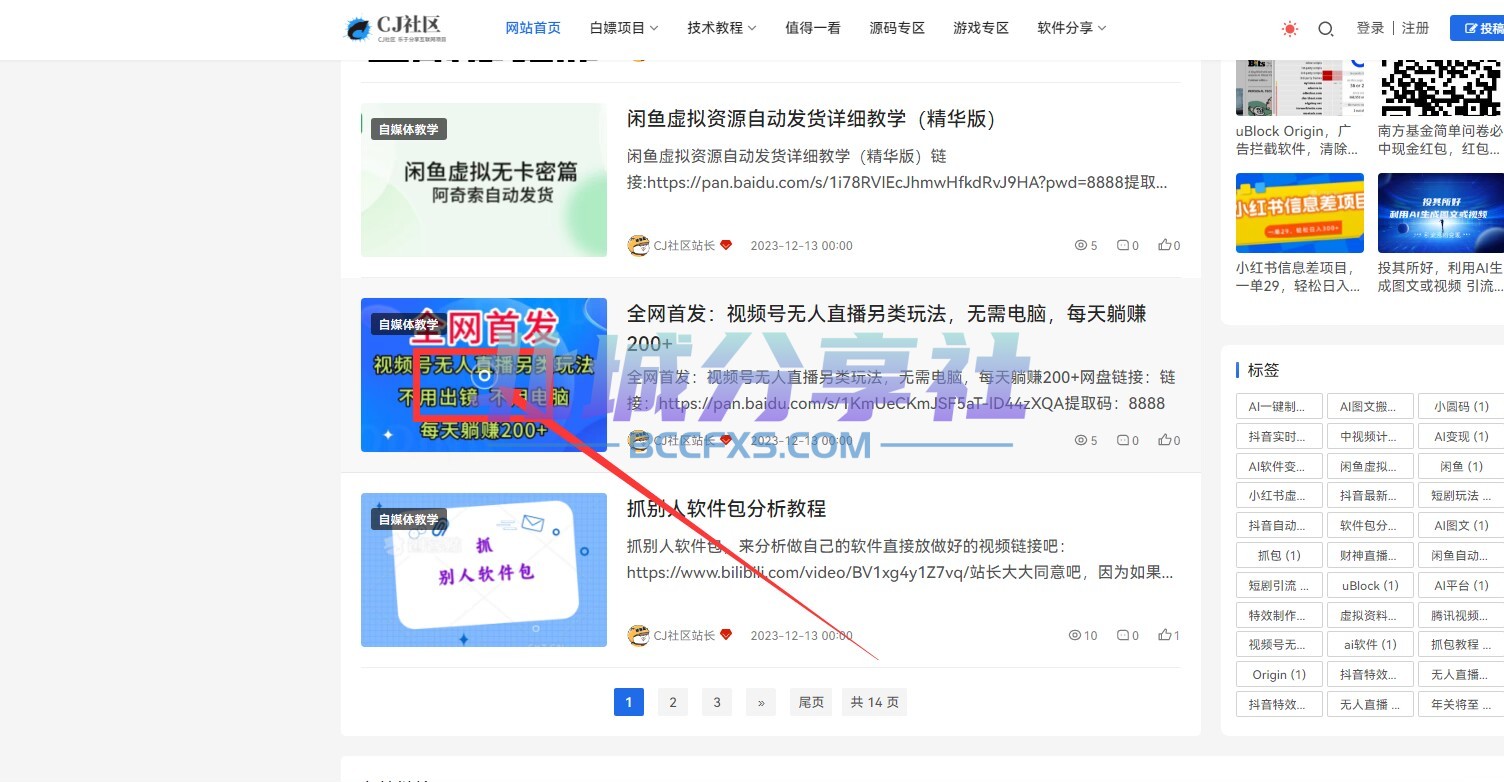This screenshot has width=1504, height=782.
Task: Open the 抓别人软件包 article thumbnail
Action: 484,570
